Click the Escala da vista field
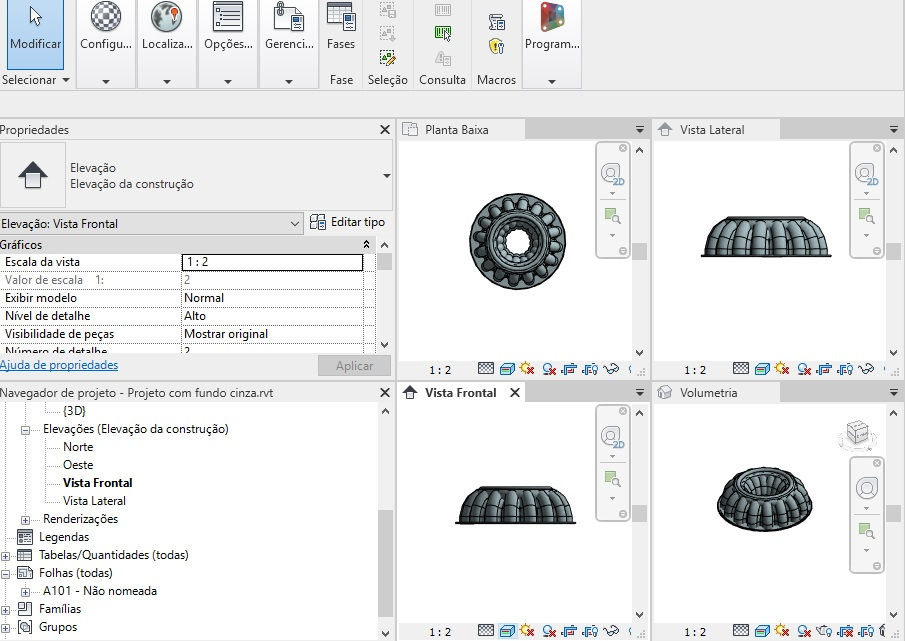The height and width of the screenshot is (641, 905). (x=272, y=262)
